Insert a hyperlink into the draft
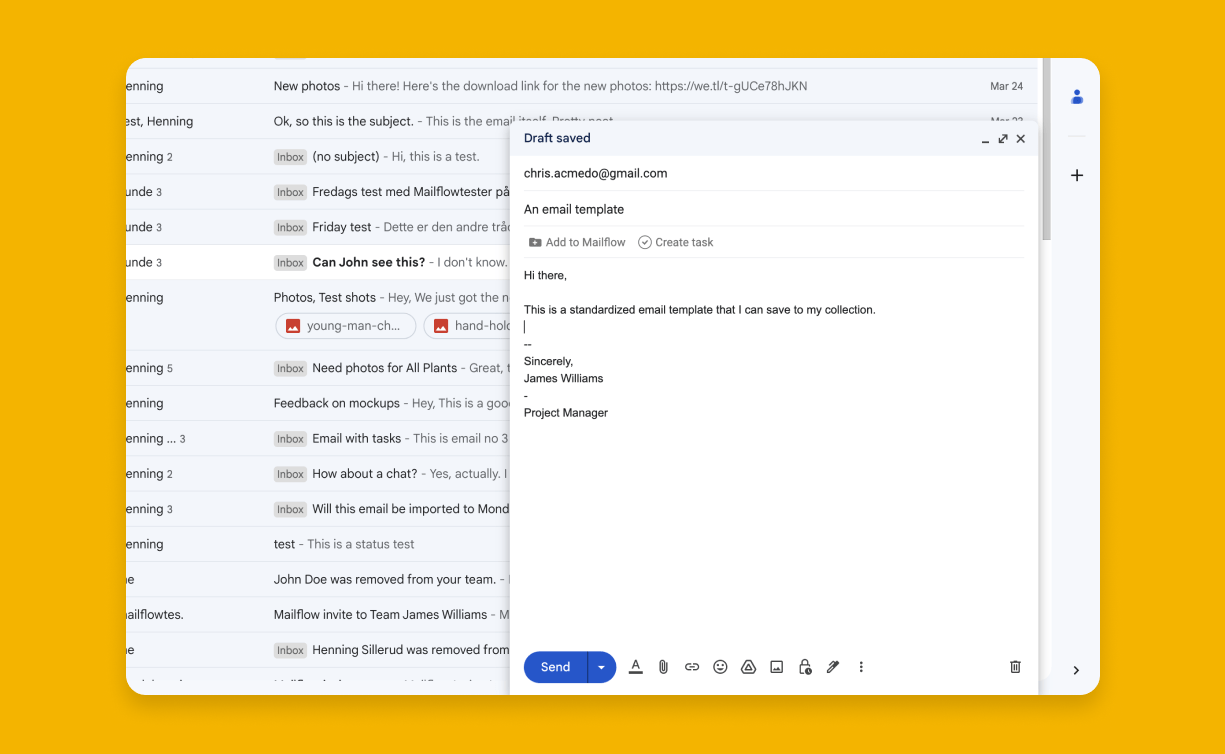1225x754 pixels. click(691, 666)
